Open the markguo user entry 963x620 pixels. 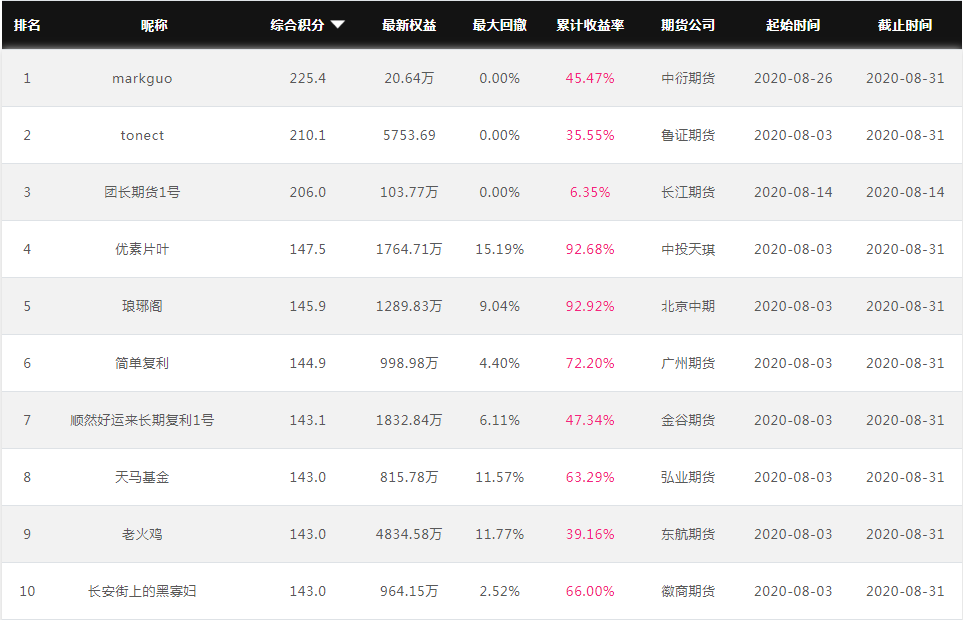tap(142, 78)
